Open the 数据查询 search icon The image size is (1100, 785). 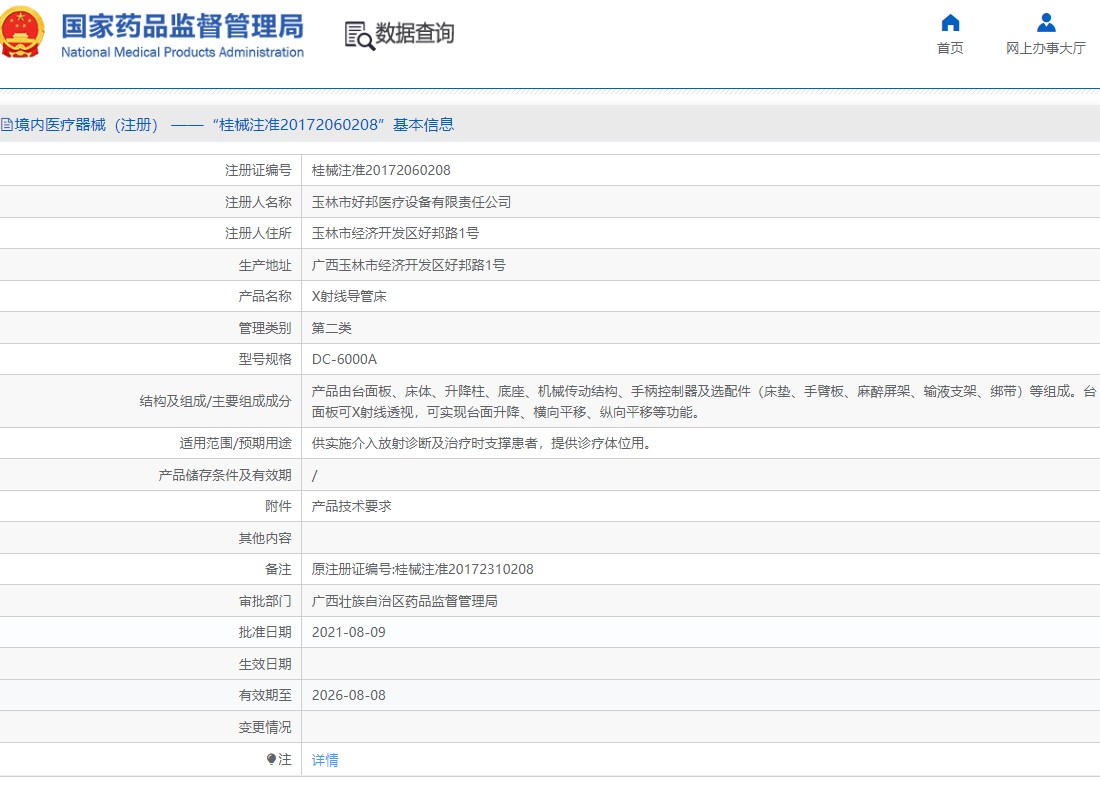[x=359, y=35]
